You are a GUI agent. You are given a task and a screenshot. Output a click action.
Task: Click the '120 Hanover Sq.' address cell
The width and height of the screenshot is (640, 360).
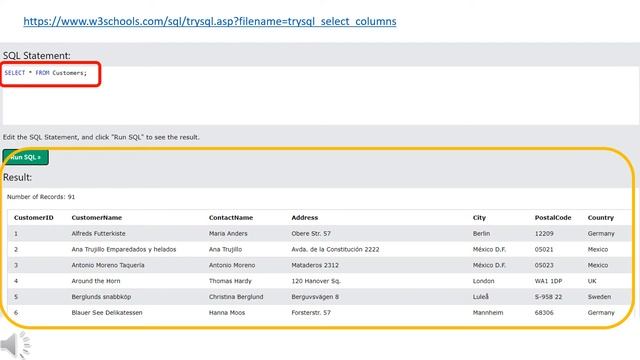[x=316, y=281]
